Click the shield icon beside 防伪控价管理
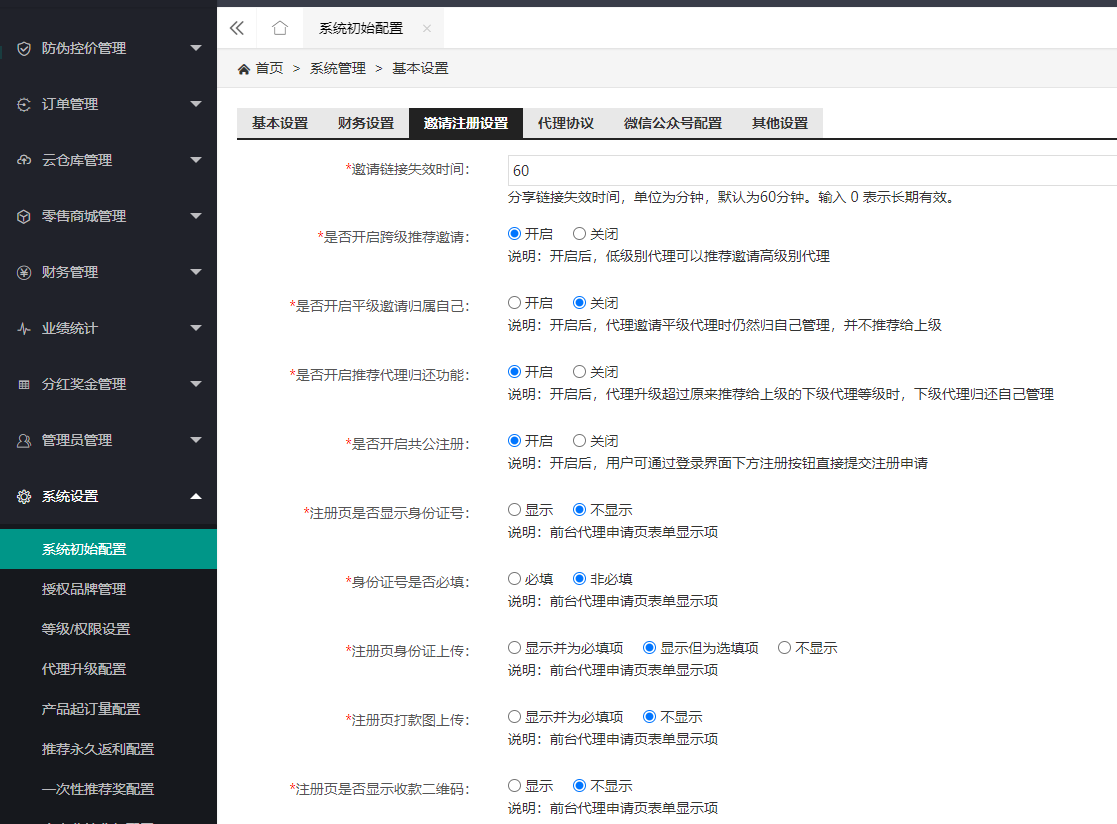 tap(24, 48)
